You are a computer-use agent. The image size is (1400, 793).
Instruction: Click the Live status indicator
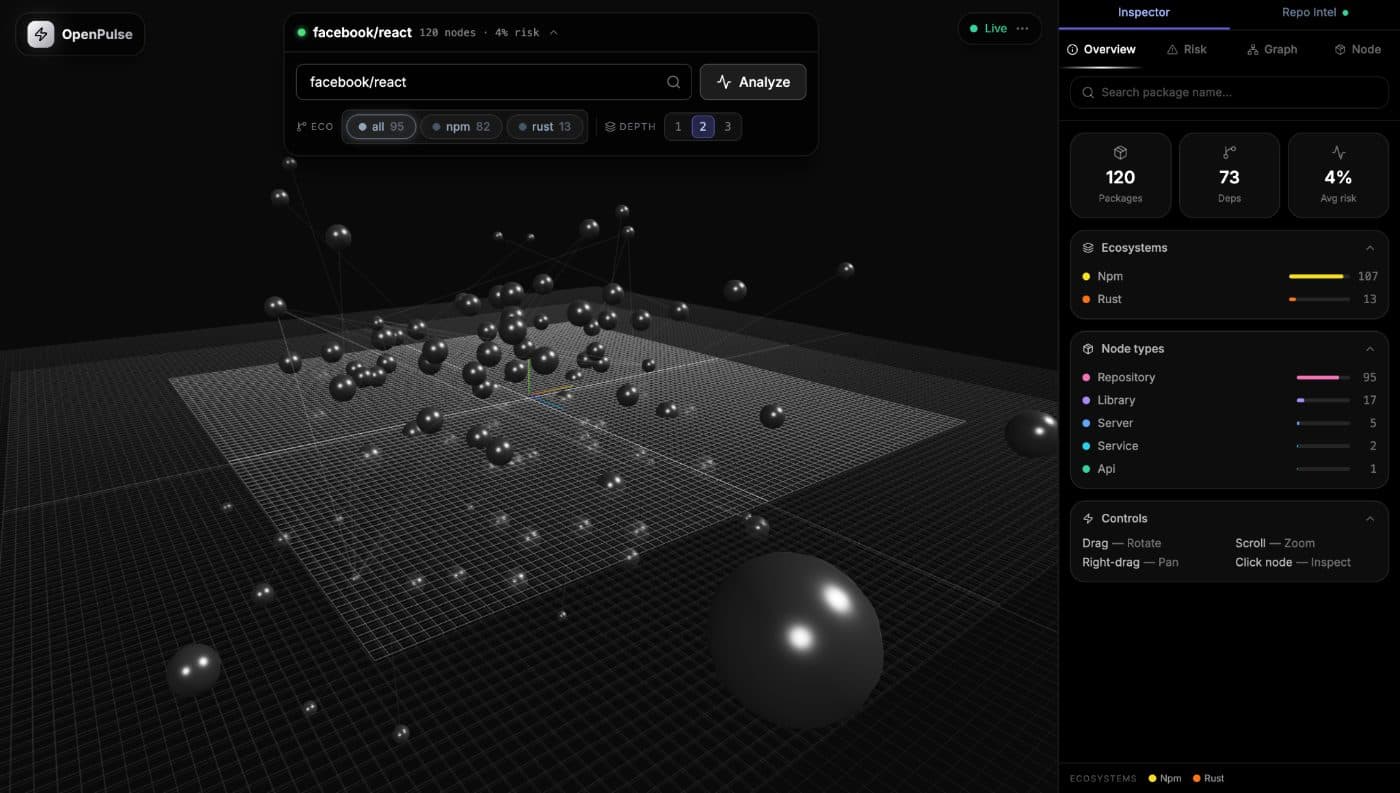[x=988, y=28]
